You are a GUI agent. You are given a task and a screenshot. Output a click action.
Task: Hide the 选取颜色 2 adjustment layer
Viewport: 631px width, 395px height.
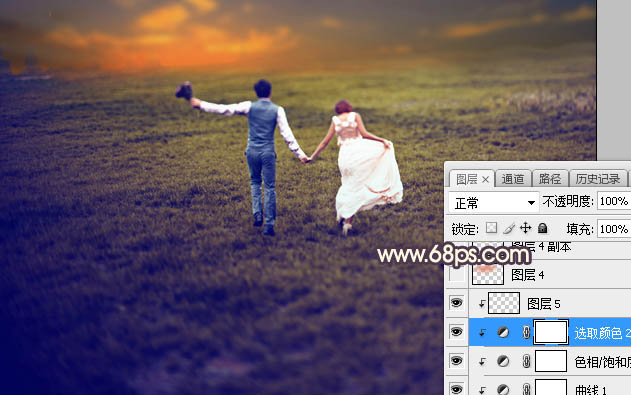point(457,332)
